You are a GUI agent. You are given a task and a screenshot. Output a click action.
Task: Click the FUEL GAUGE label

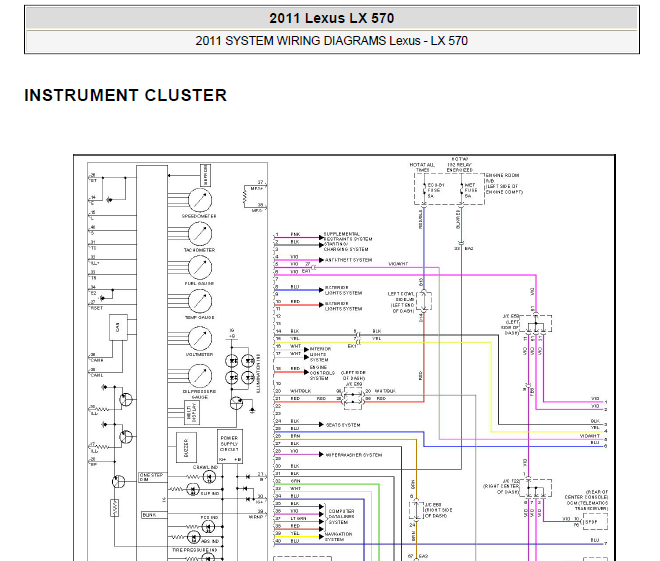(x=200, y=284)
